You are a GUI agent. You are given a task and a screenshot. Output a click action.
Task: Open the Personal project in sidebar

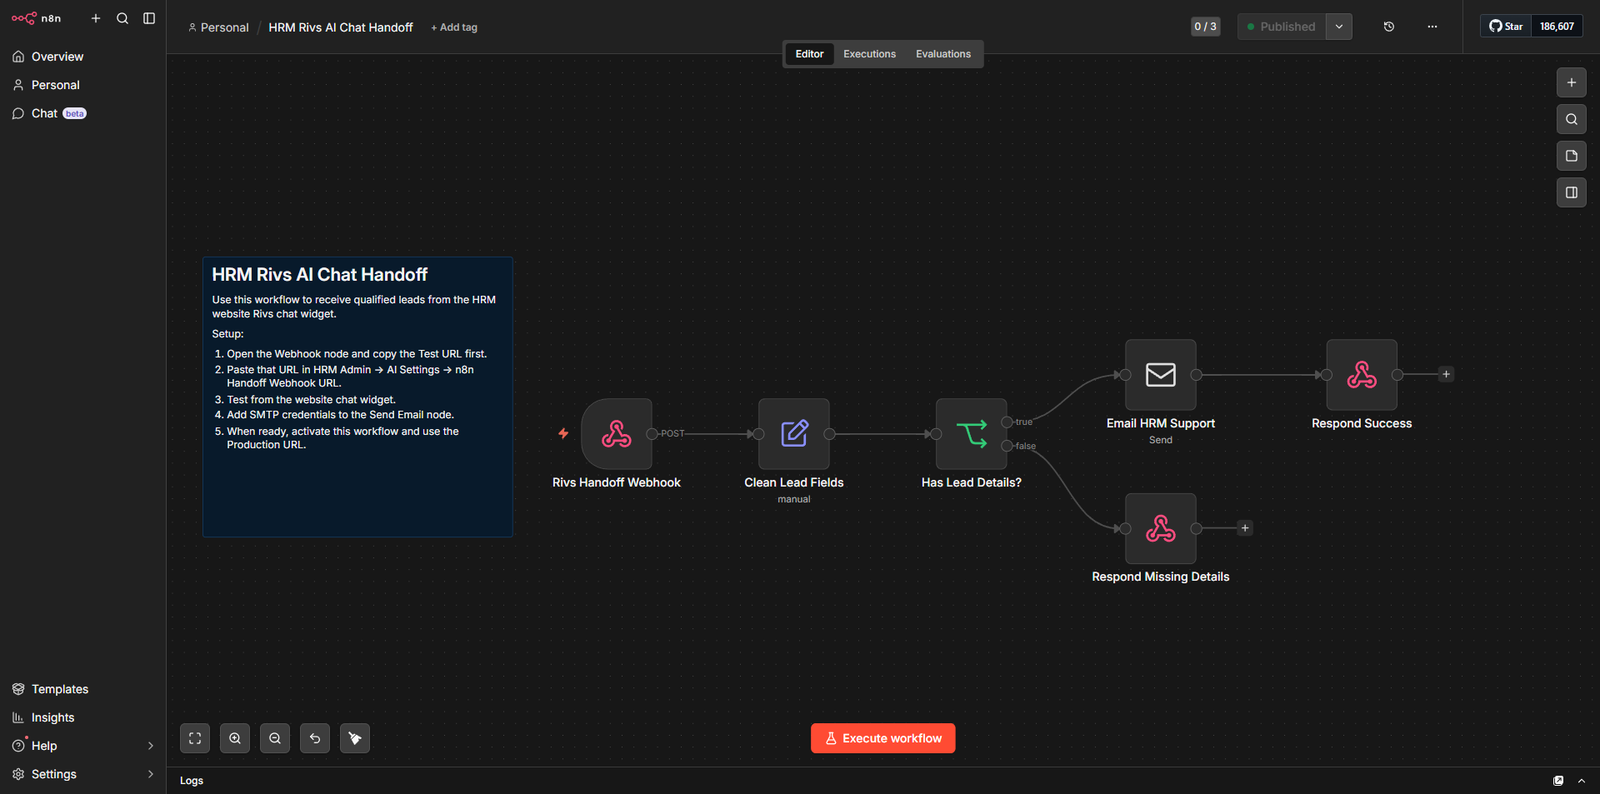coord(83,85)
